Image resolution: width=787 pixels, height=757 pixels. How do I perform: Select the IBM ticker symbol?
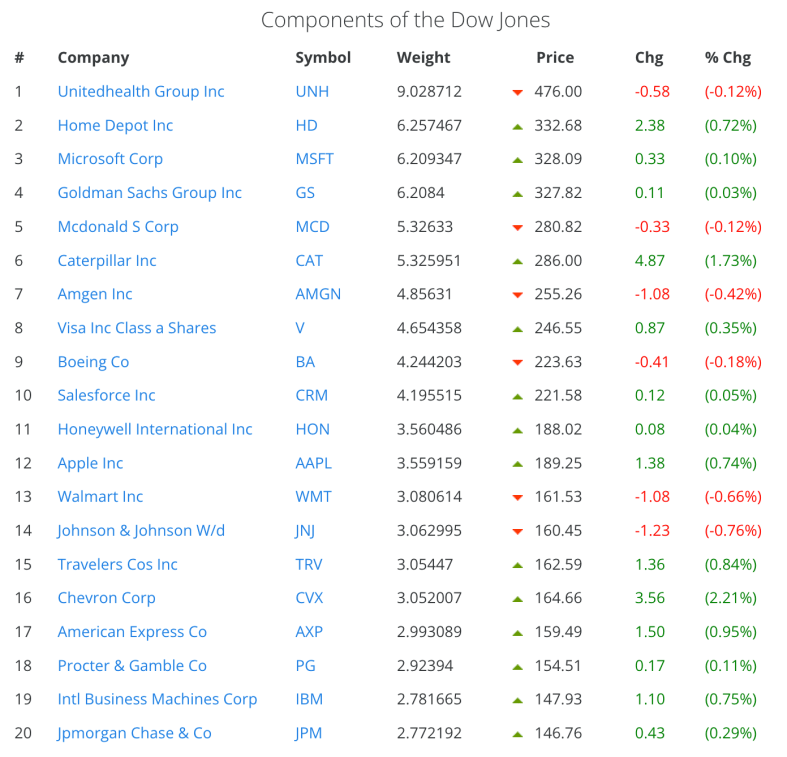309,699
